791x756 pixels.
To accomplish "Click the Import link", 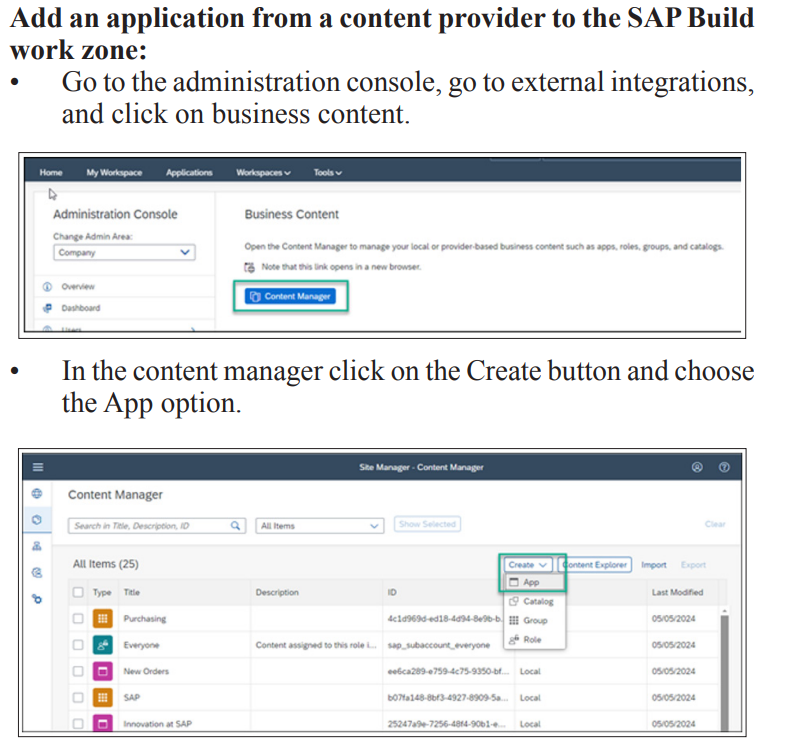I will click(x=654, y=565).
